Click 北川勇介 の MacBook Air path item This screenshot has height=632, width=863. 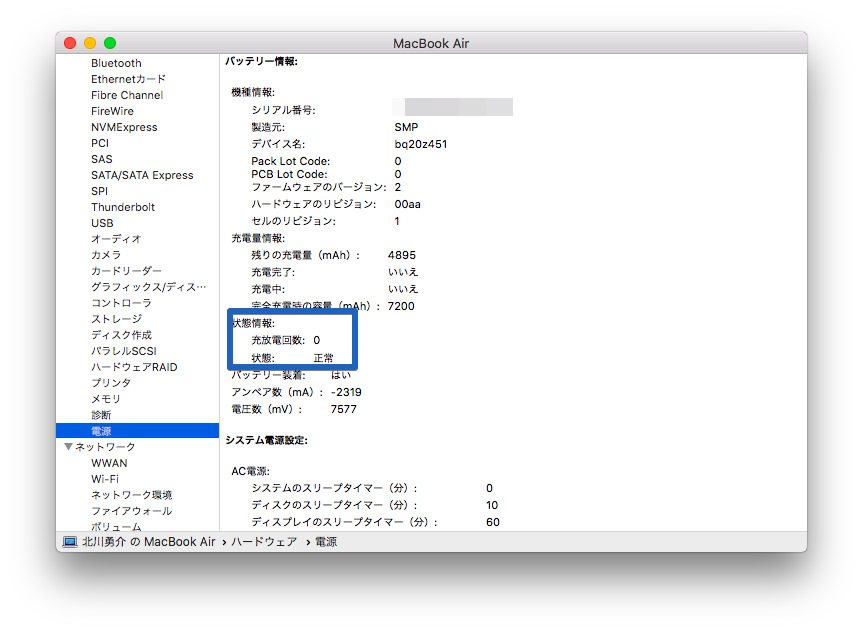[149, 542]
